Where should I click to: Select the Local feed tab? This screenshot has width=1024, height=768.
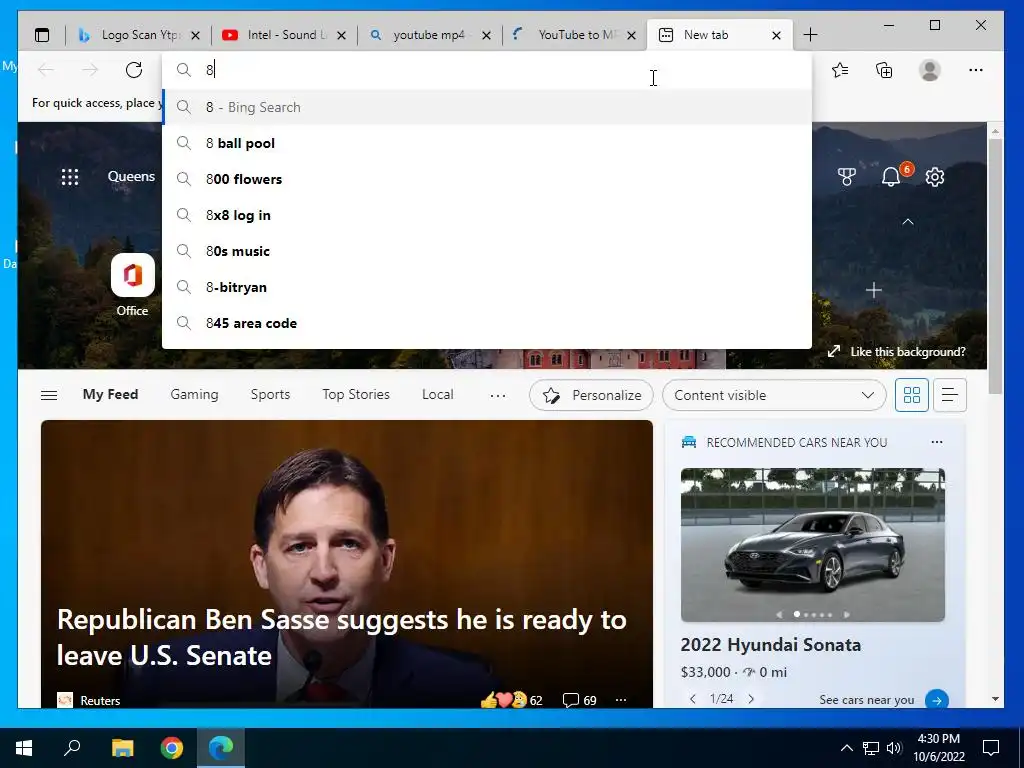(x=438, y=394)
